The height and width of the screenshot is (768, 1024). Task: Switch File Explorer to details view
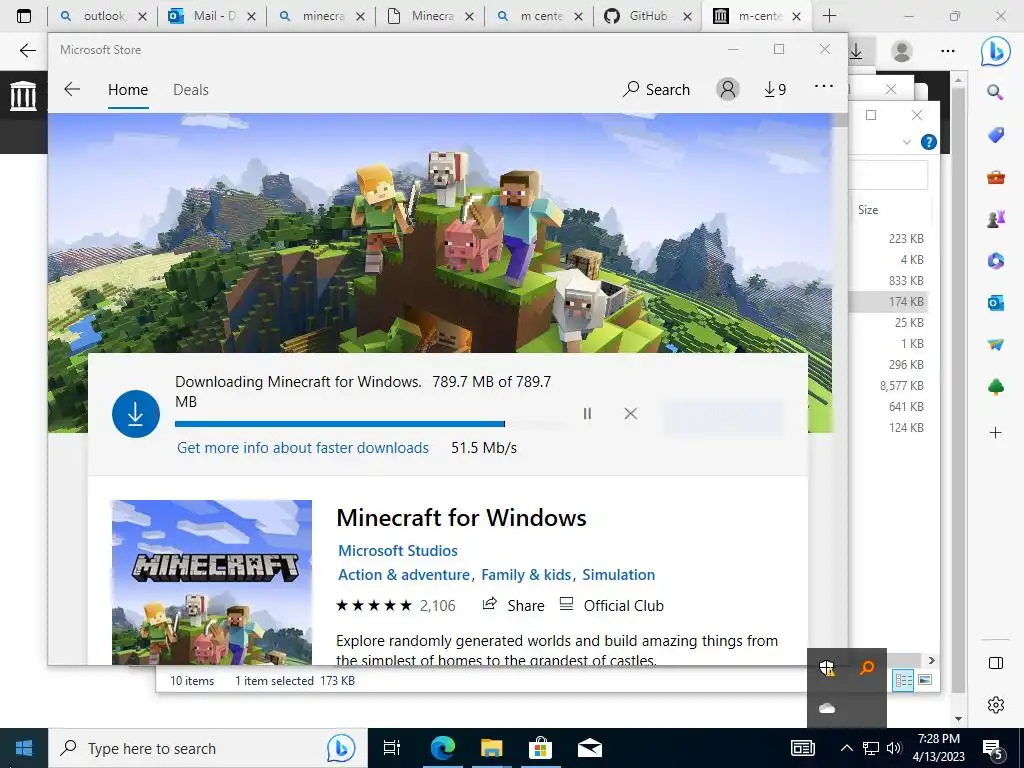[x=903, y=680]
